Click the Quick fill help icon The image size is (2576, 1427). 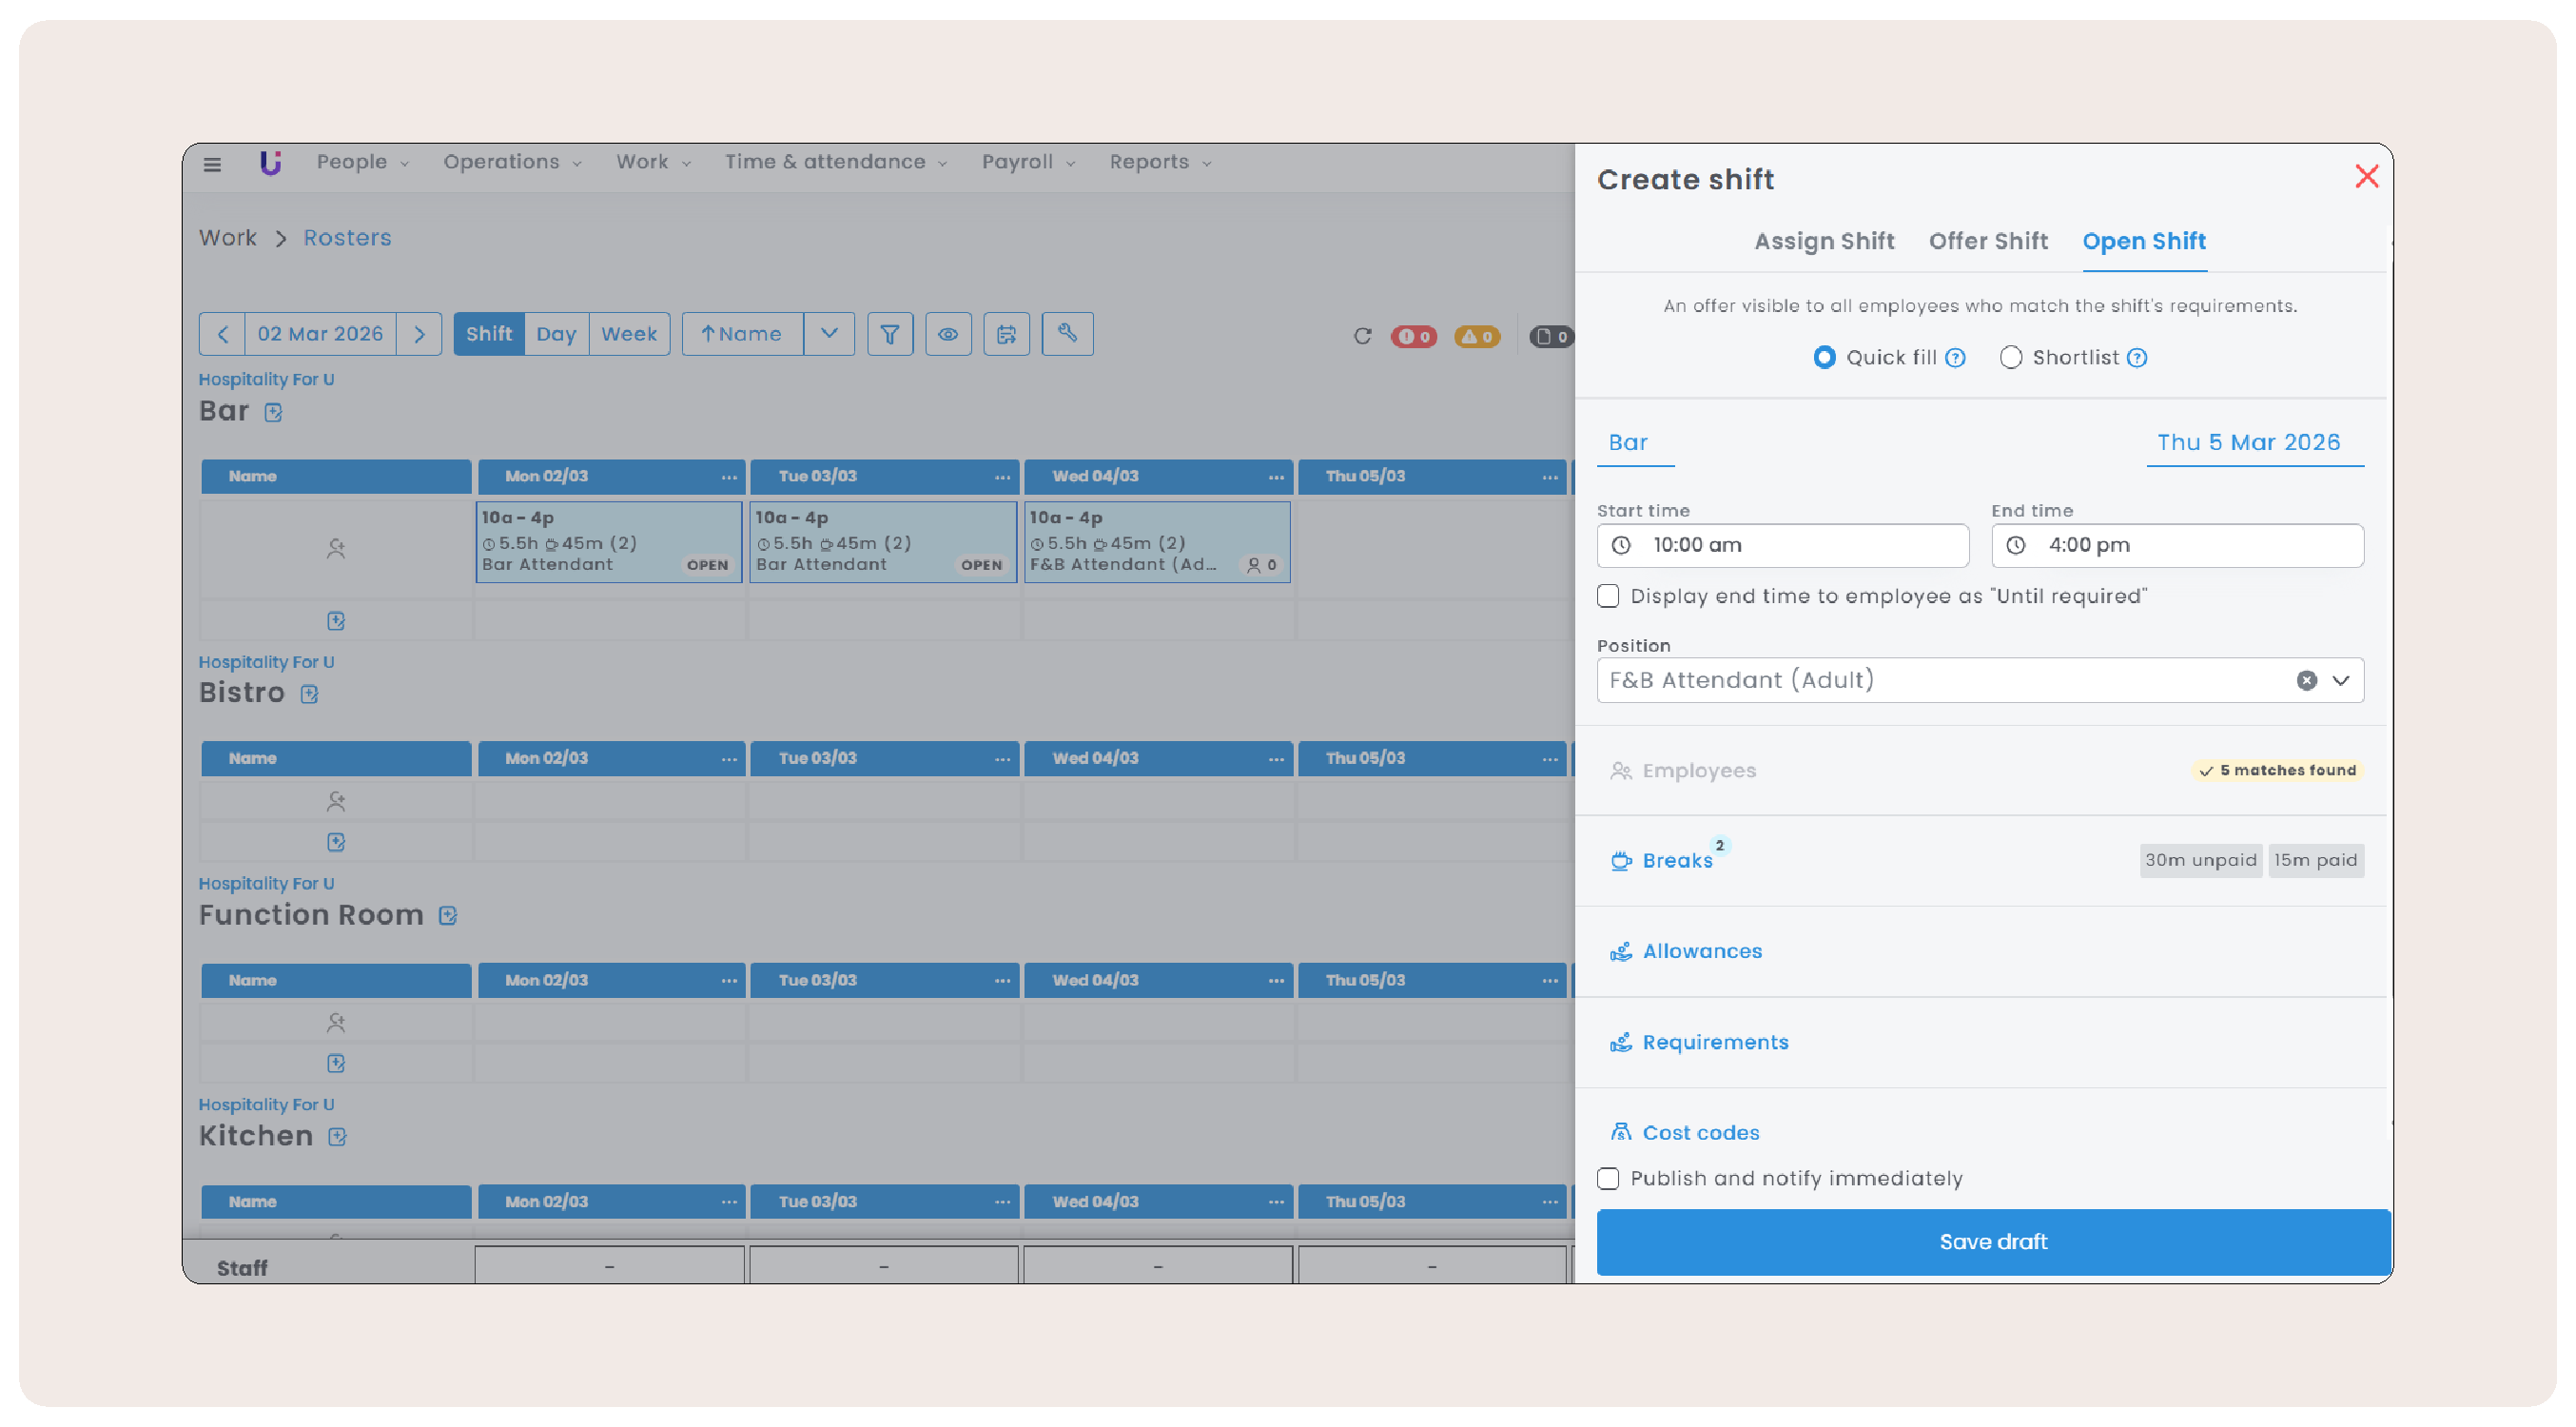pos(1956,358)
